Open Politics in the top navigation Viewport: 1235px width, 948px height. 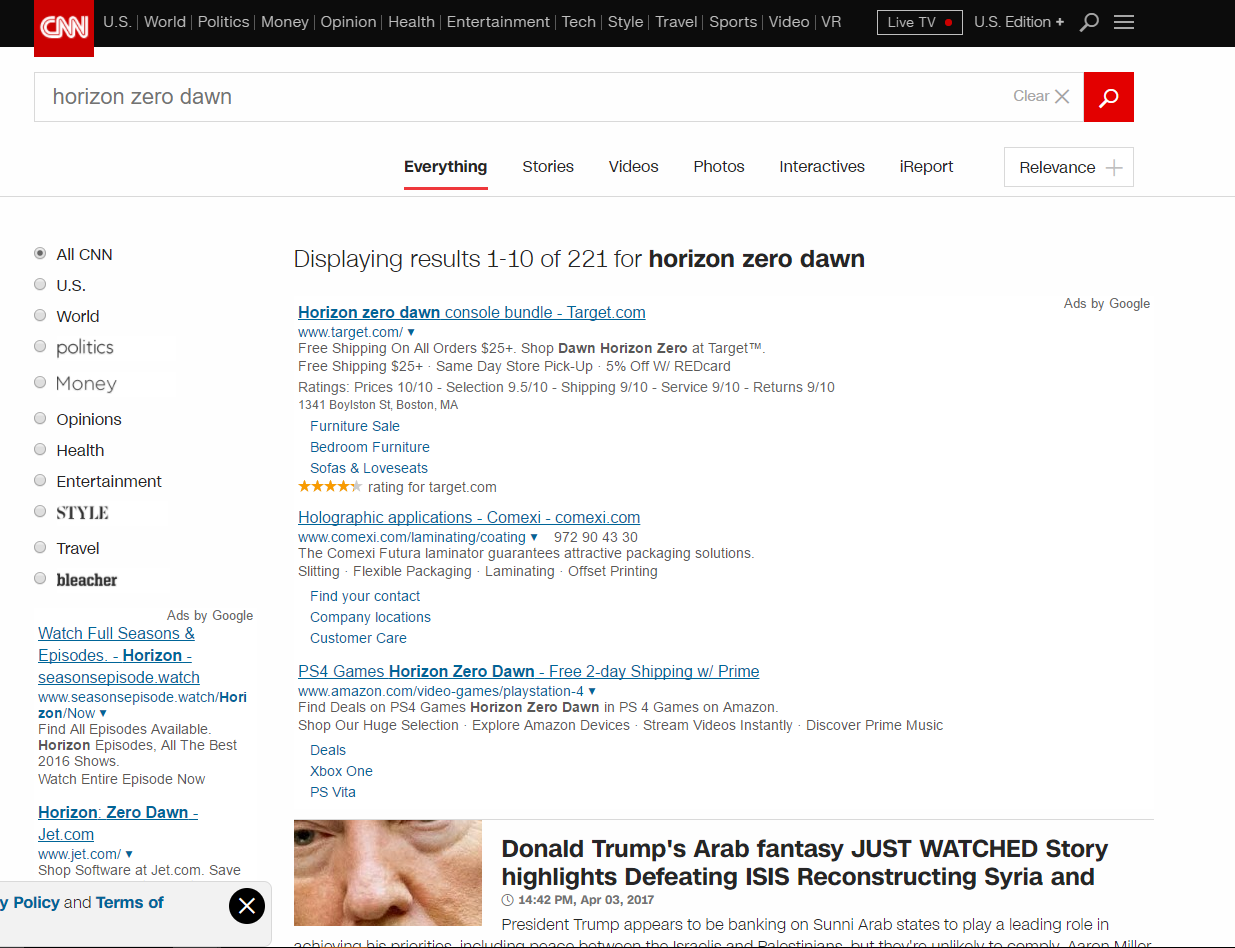click(x=223, y=22)
